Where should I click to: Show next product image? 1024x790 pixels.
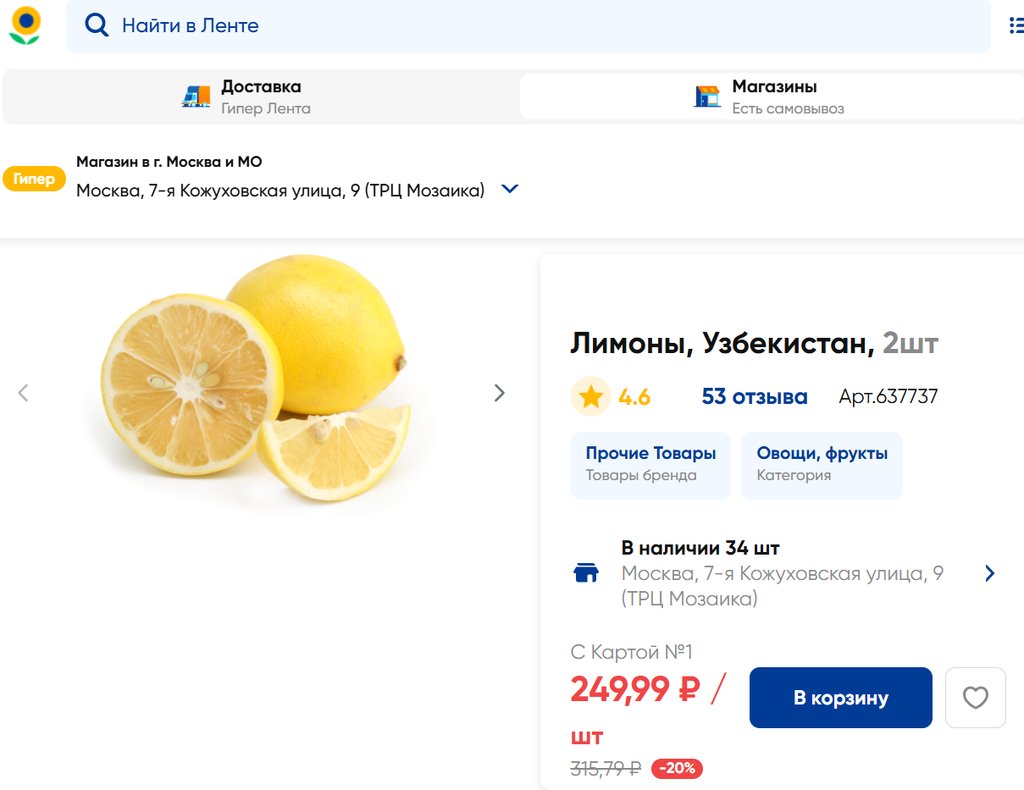(x=500, y=393)
